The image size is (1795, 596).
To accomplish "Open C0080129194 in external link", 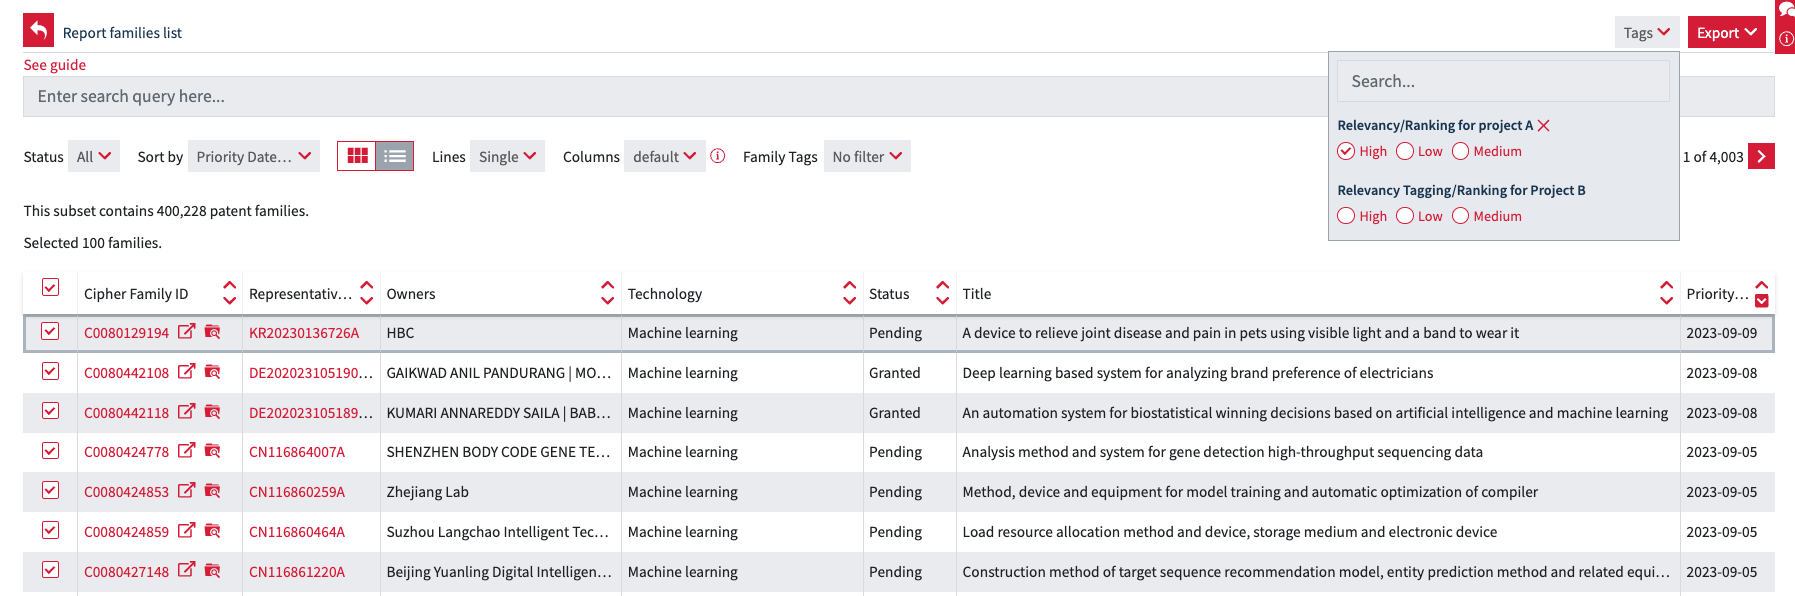I will 186,331.
